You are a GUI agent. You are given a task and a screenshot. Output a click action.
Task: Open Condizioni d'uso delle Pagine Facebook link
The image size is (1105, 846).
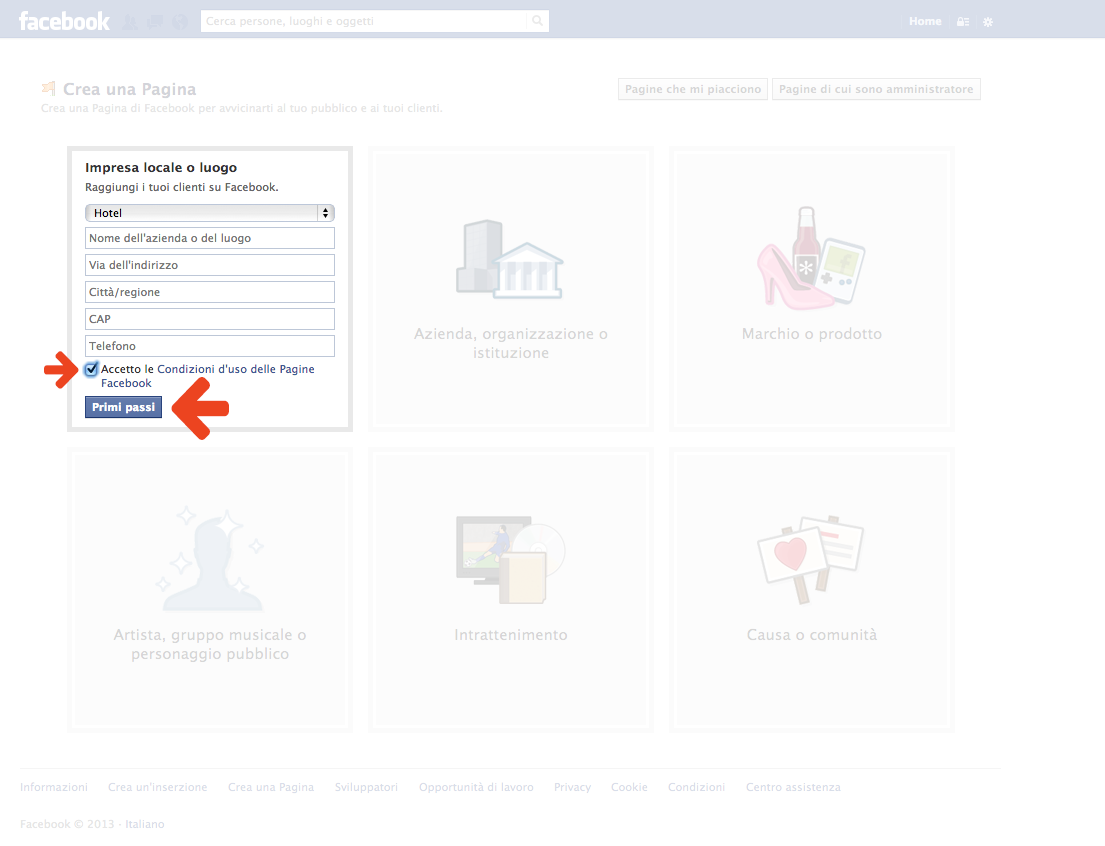235,370
